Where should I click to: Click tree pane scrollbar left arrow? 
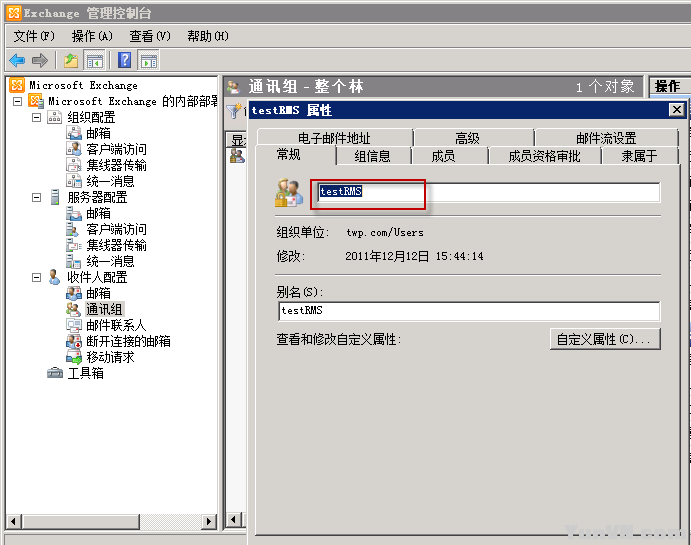coord(13,522)
